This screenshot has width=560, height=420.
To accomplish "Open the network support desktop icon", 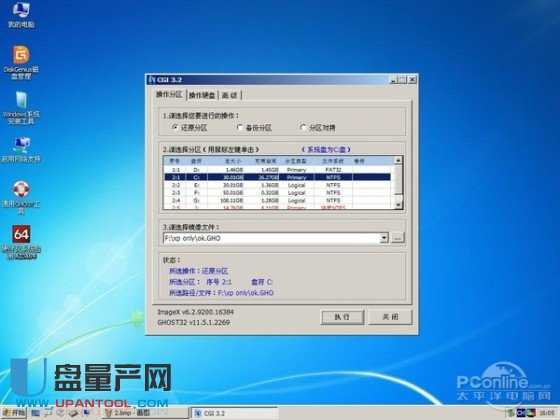I will coord(21,150).
